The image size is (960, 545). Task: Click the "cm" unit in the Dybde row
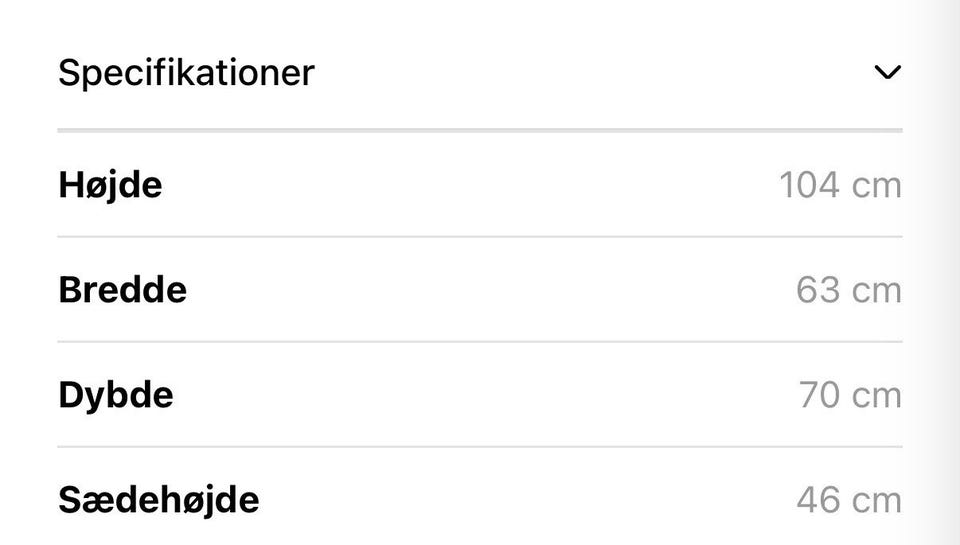pyautogui.click(x=877, y=395)
